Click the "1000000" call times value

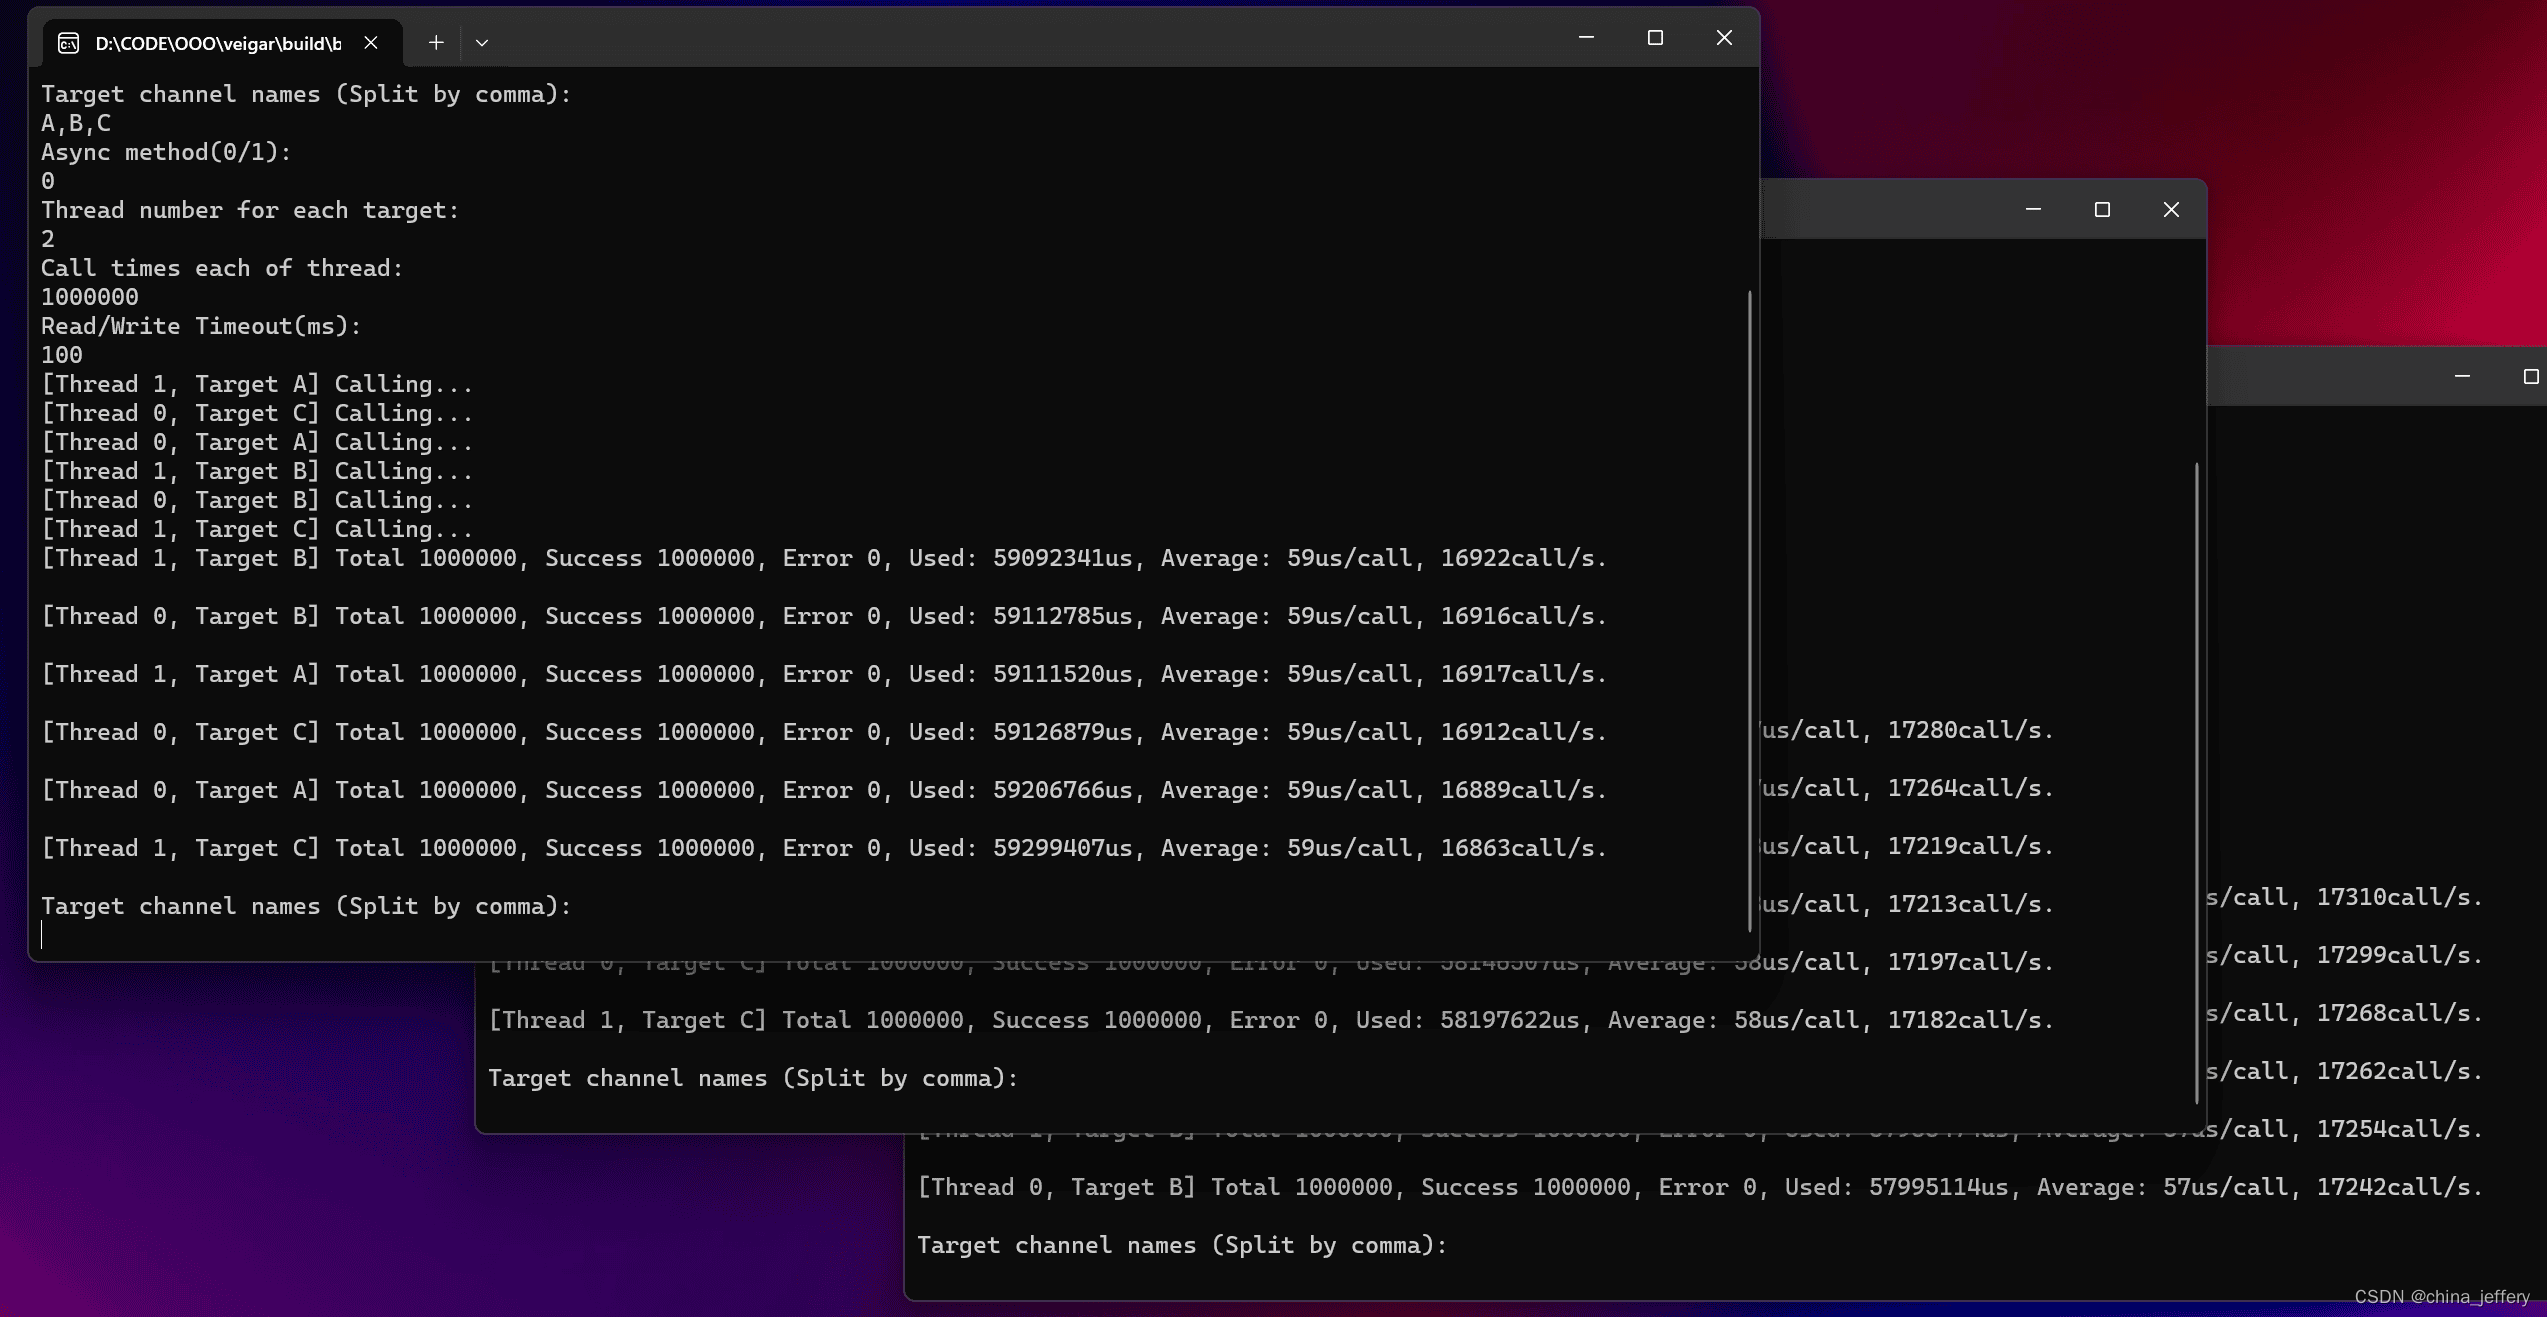tap(90, 297)
